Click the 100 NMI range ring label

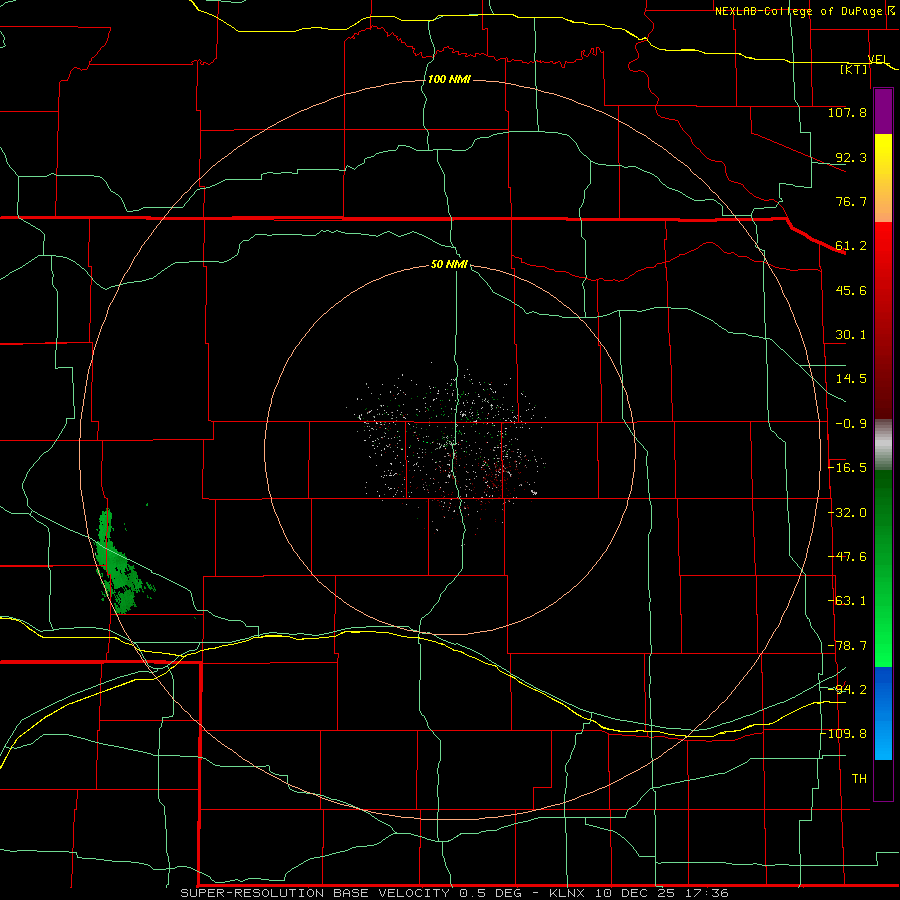[x=449, y=79]
